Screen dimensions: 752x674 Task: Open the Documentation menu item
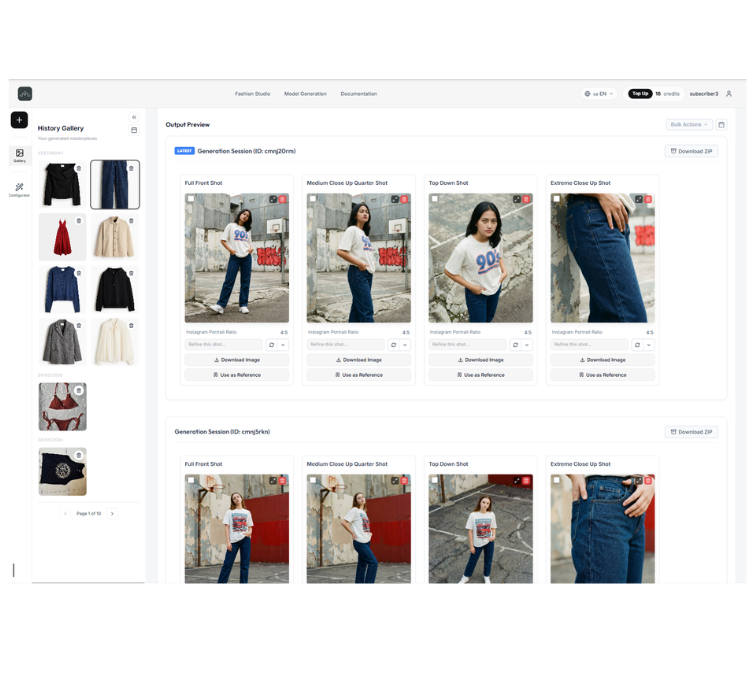(x=358, y=94)
